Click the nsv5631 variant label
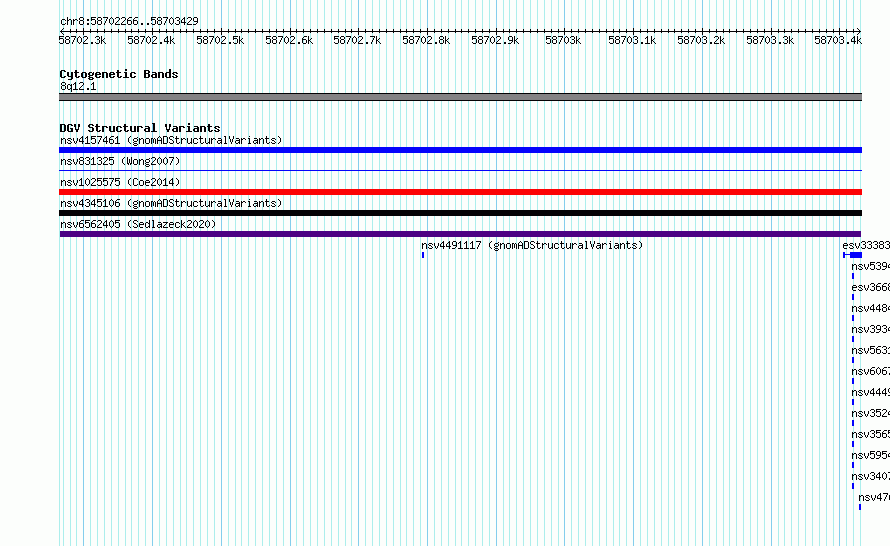The width and height of the screenshot is (890, 546). [871, 350]
